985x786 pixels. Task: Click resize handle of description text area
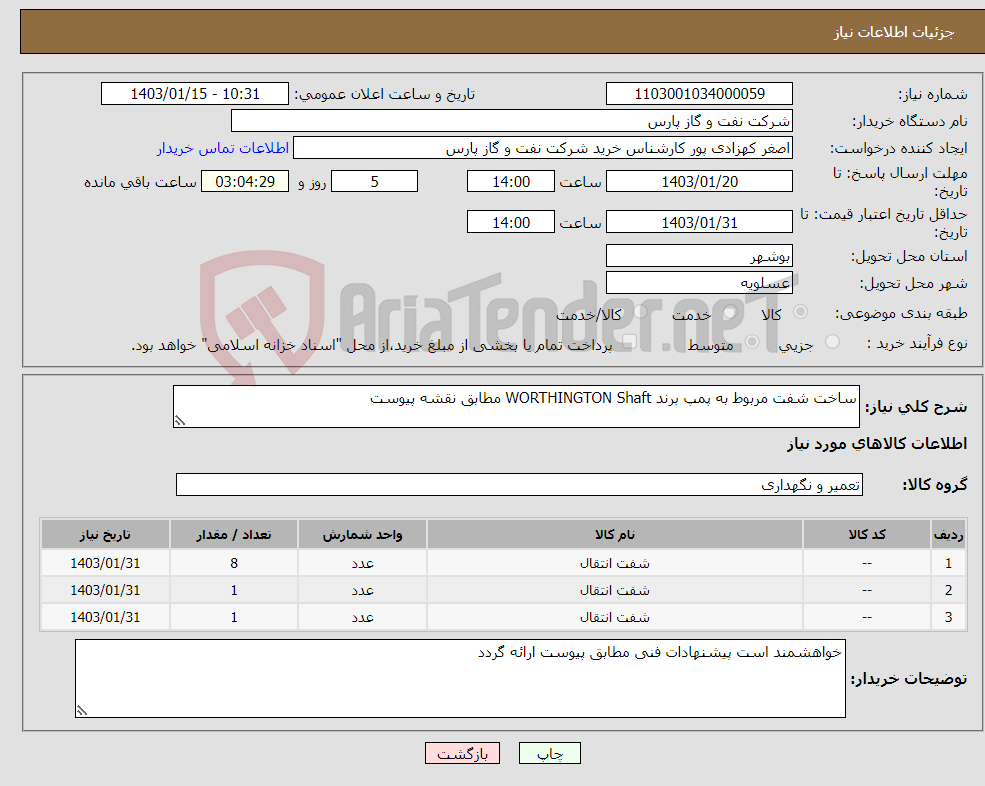point(180,421)
